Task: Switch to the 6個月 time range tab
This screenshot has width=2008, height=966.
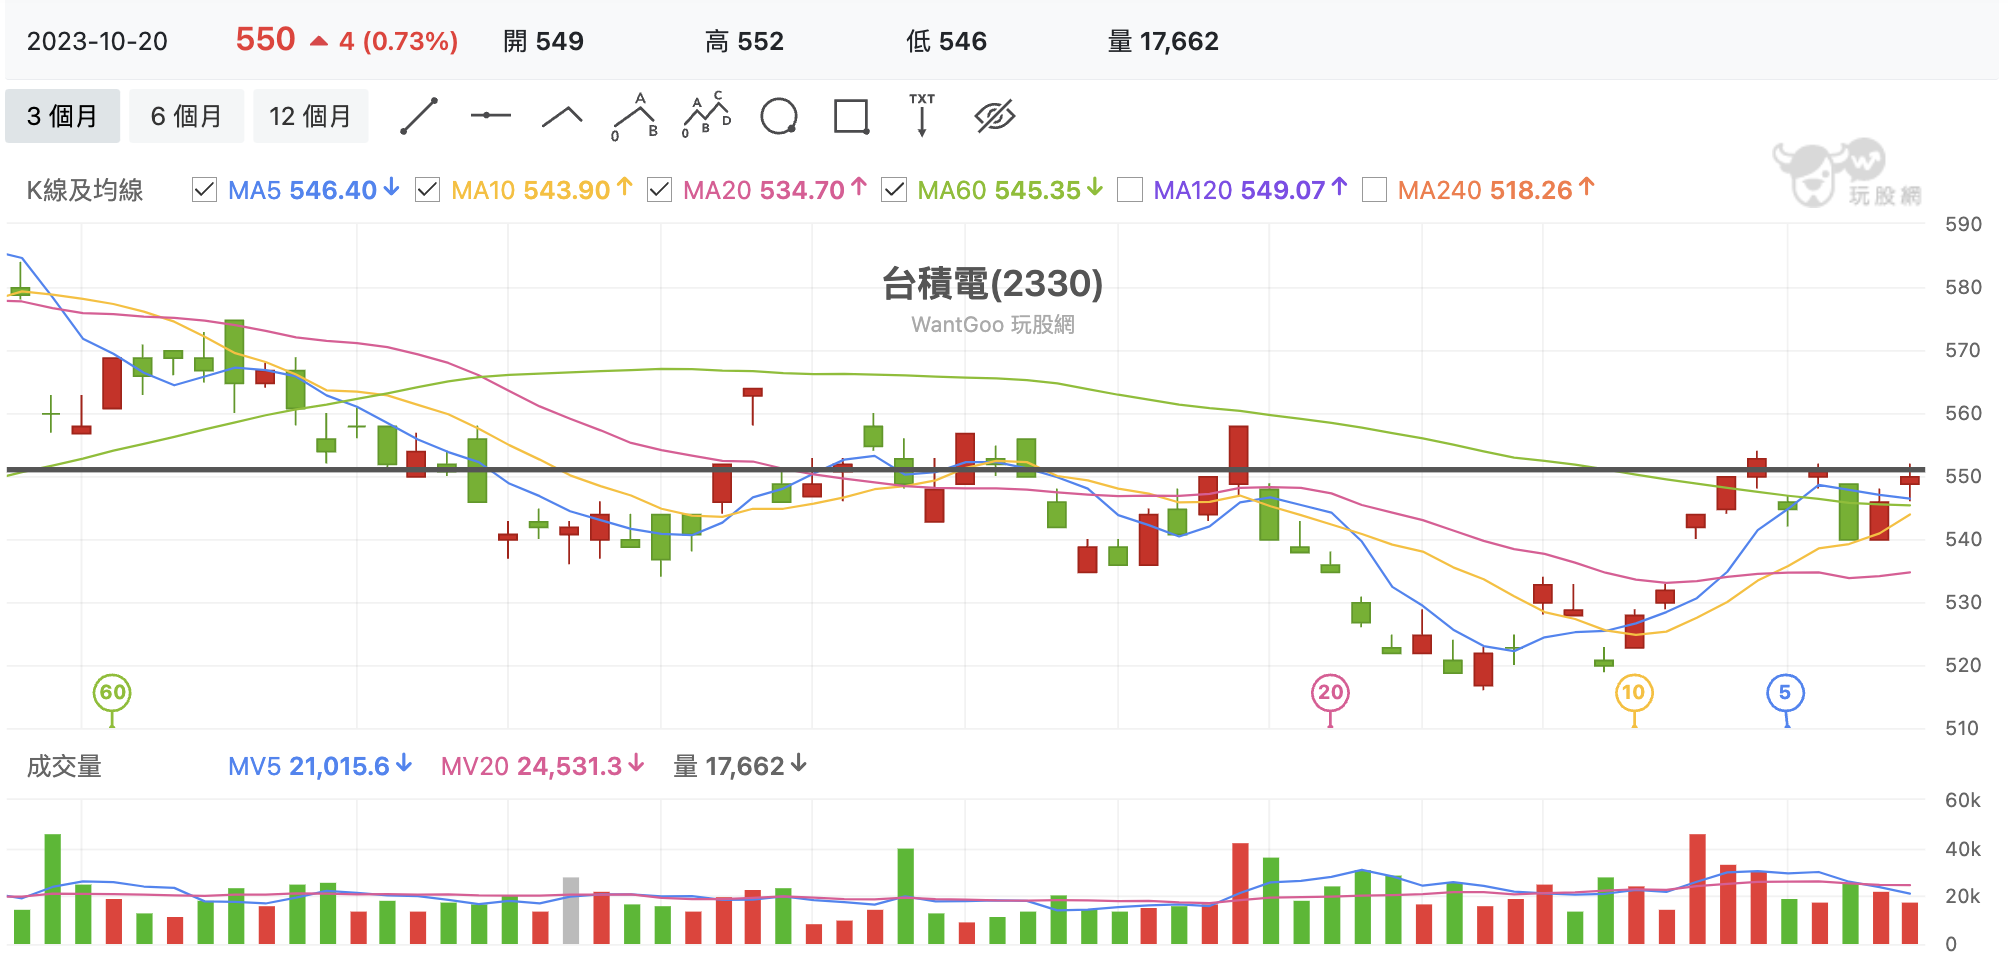Action: pos(186,116)
